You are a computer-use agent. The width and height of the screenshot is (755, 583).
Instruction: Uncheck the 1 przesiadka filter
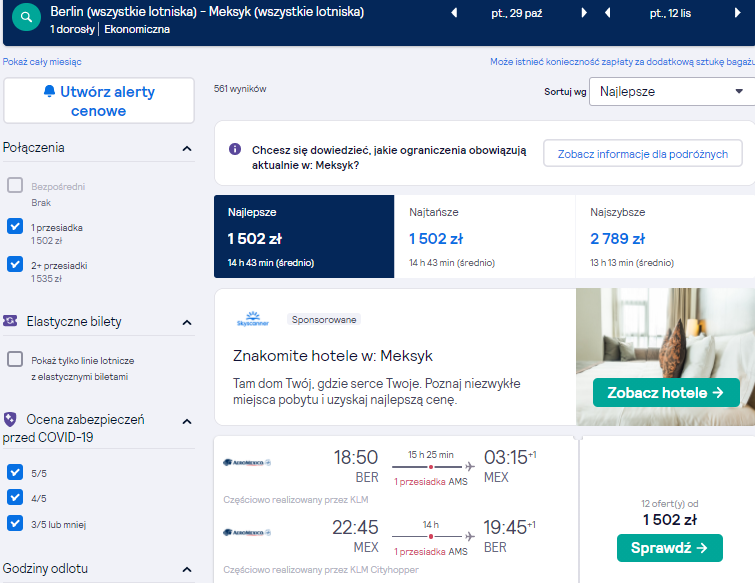(x=15, y=226)
